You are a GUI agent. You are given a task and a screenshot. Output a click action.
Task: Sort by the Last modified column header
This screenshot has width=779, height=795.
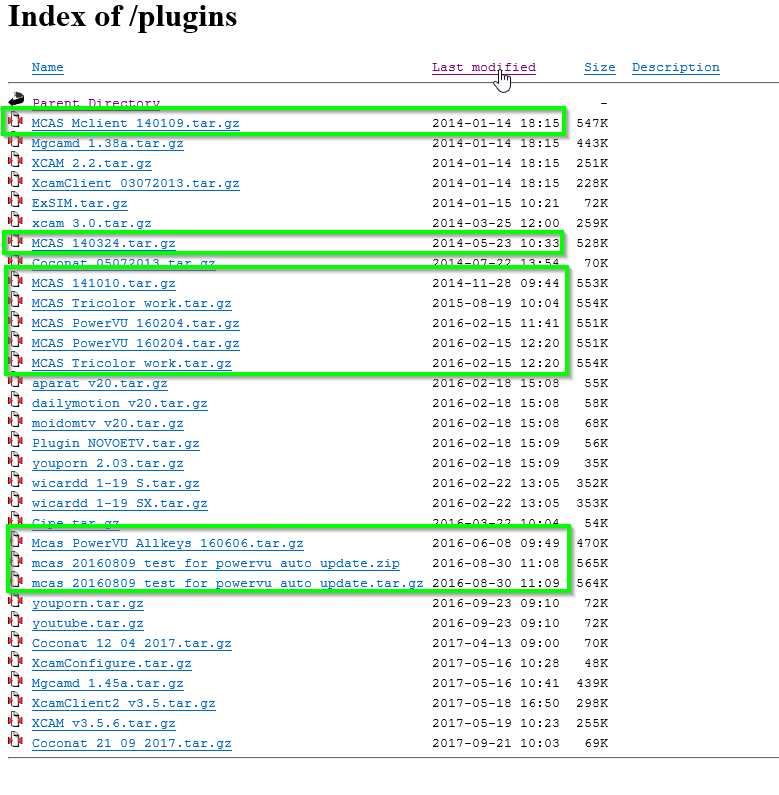click(484, 67)
